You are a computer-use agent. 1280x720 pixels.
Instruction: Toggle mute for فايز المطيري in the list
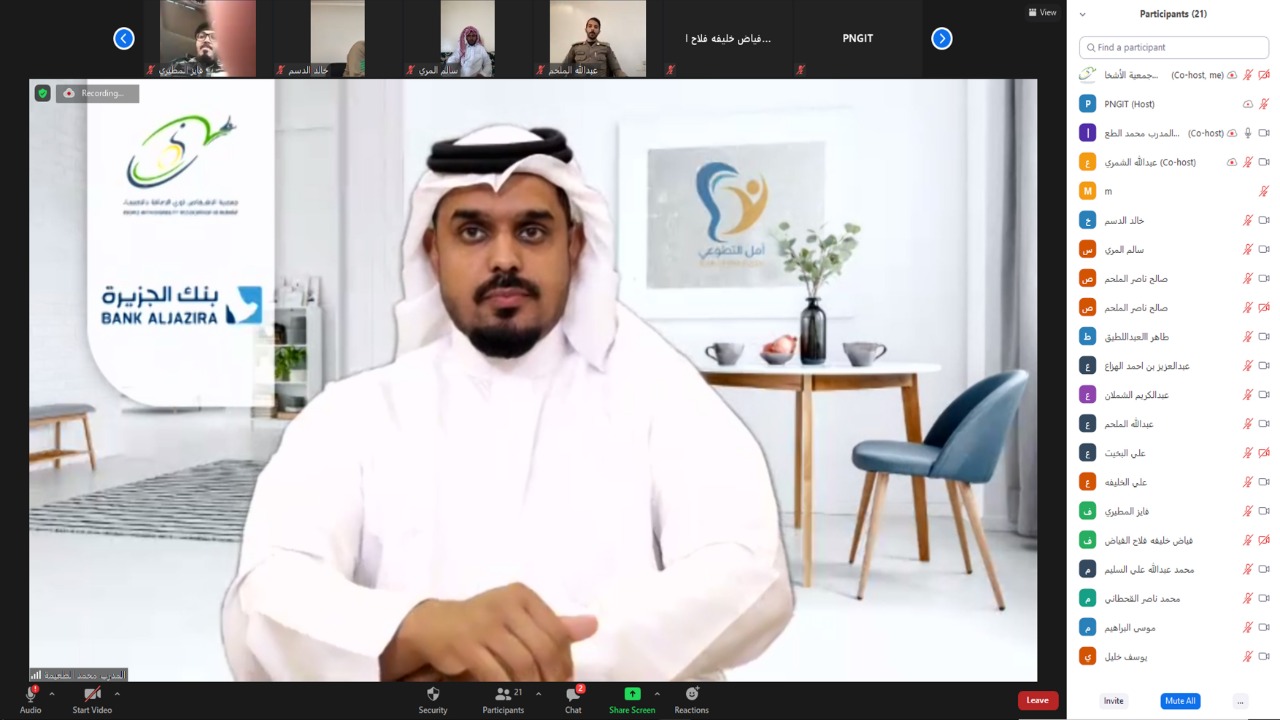click(x=1248, y=511)
